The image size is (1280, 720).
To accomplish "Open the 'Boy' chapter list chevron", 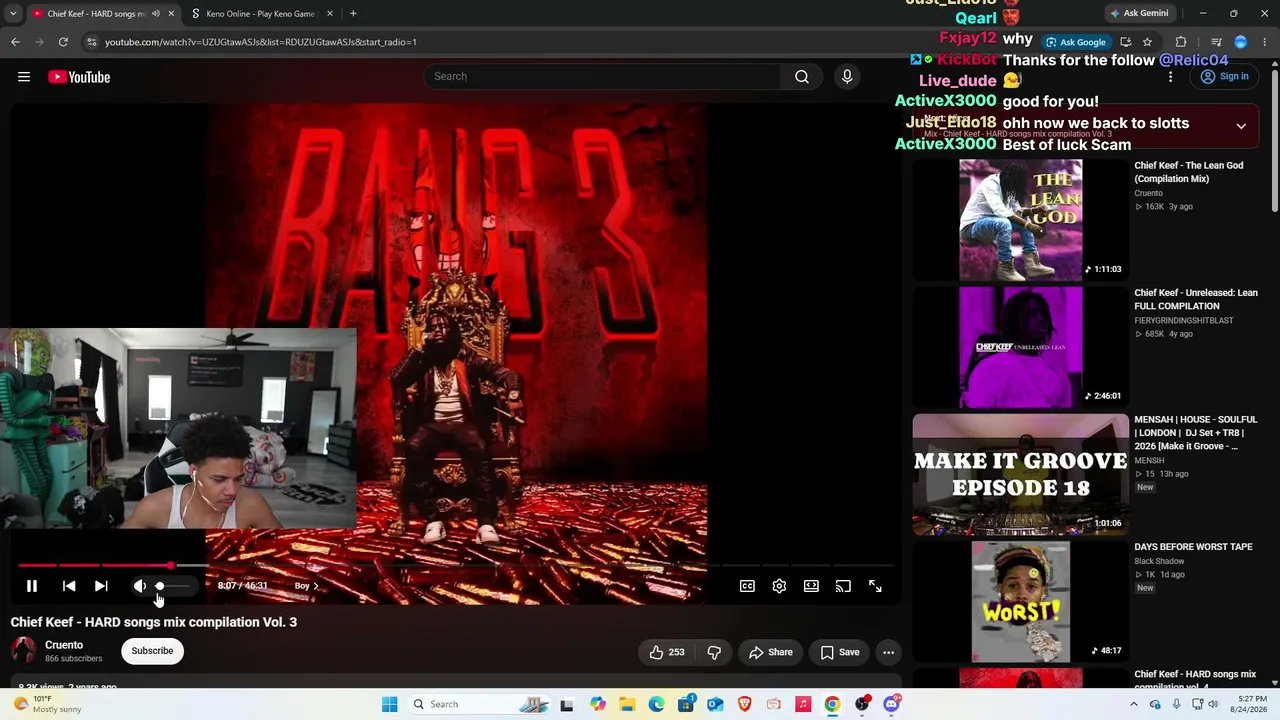I will click(x=316, y=586).
